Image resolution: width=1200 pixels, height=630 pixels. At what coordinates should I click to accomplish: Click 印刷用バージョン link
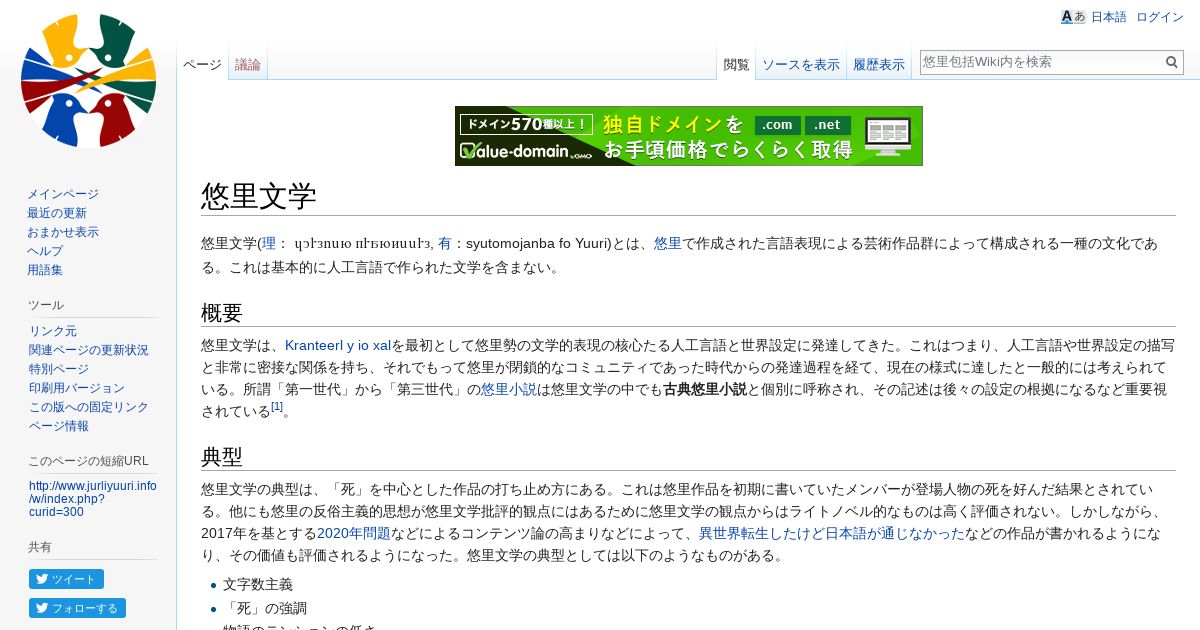77,388
